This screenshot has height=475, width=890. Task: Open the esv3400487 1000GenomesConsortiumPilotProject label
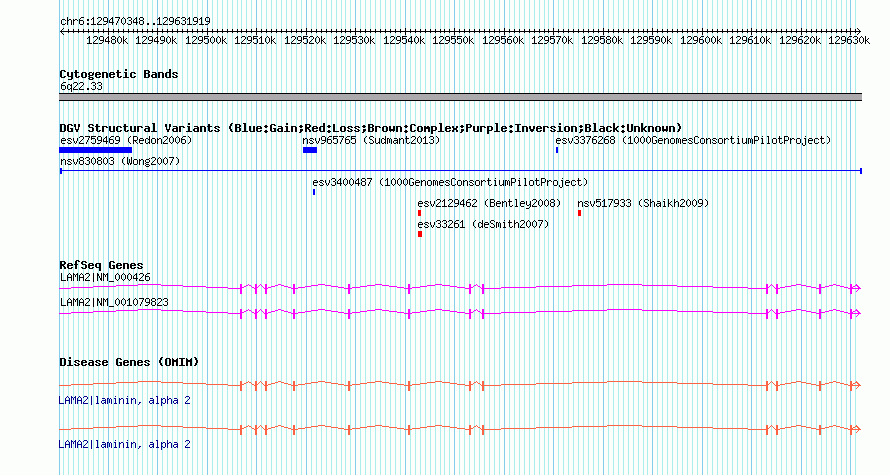[x=450, y=182]
